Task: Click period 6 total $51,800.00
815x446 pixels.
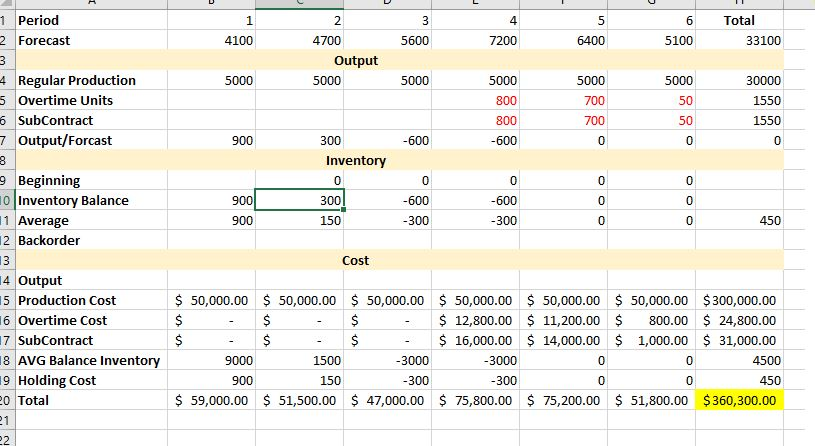Action: 651,401
